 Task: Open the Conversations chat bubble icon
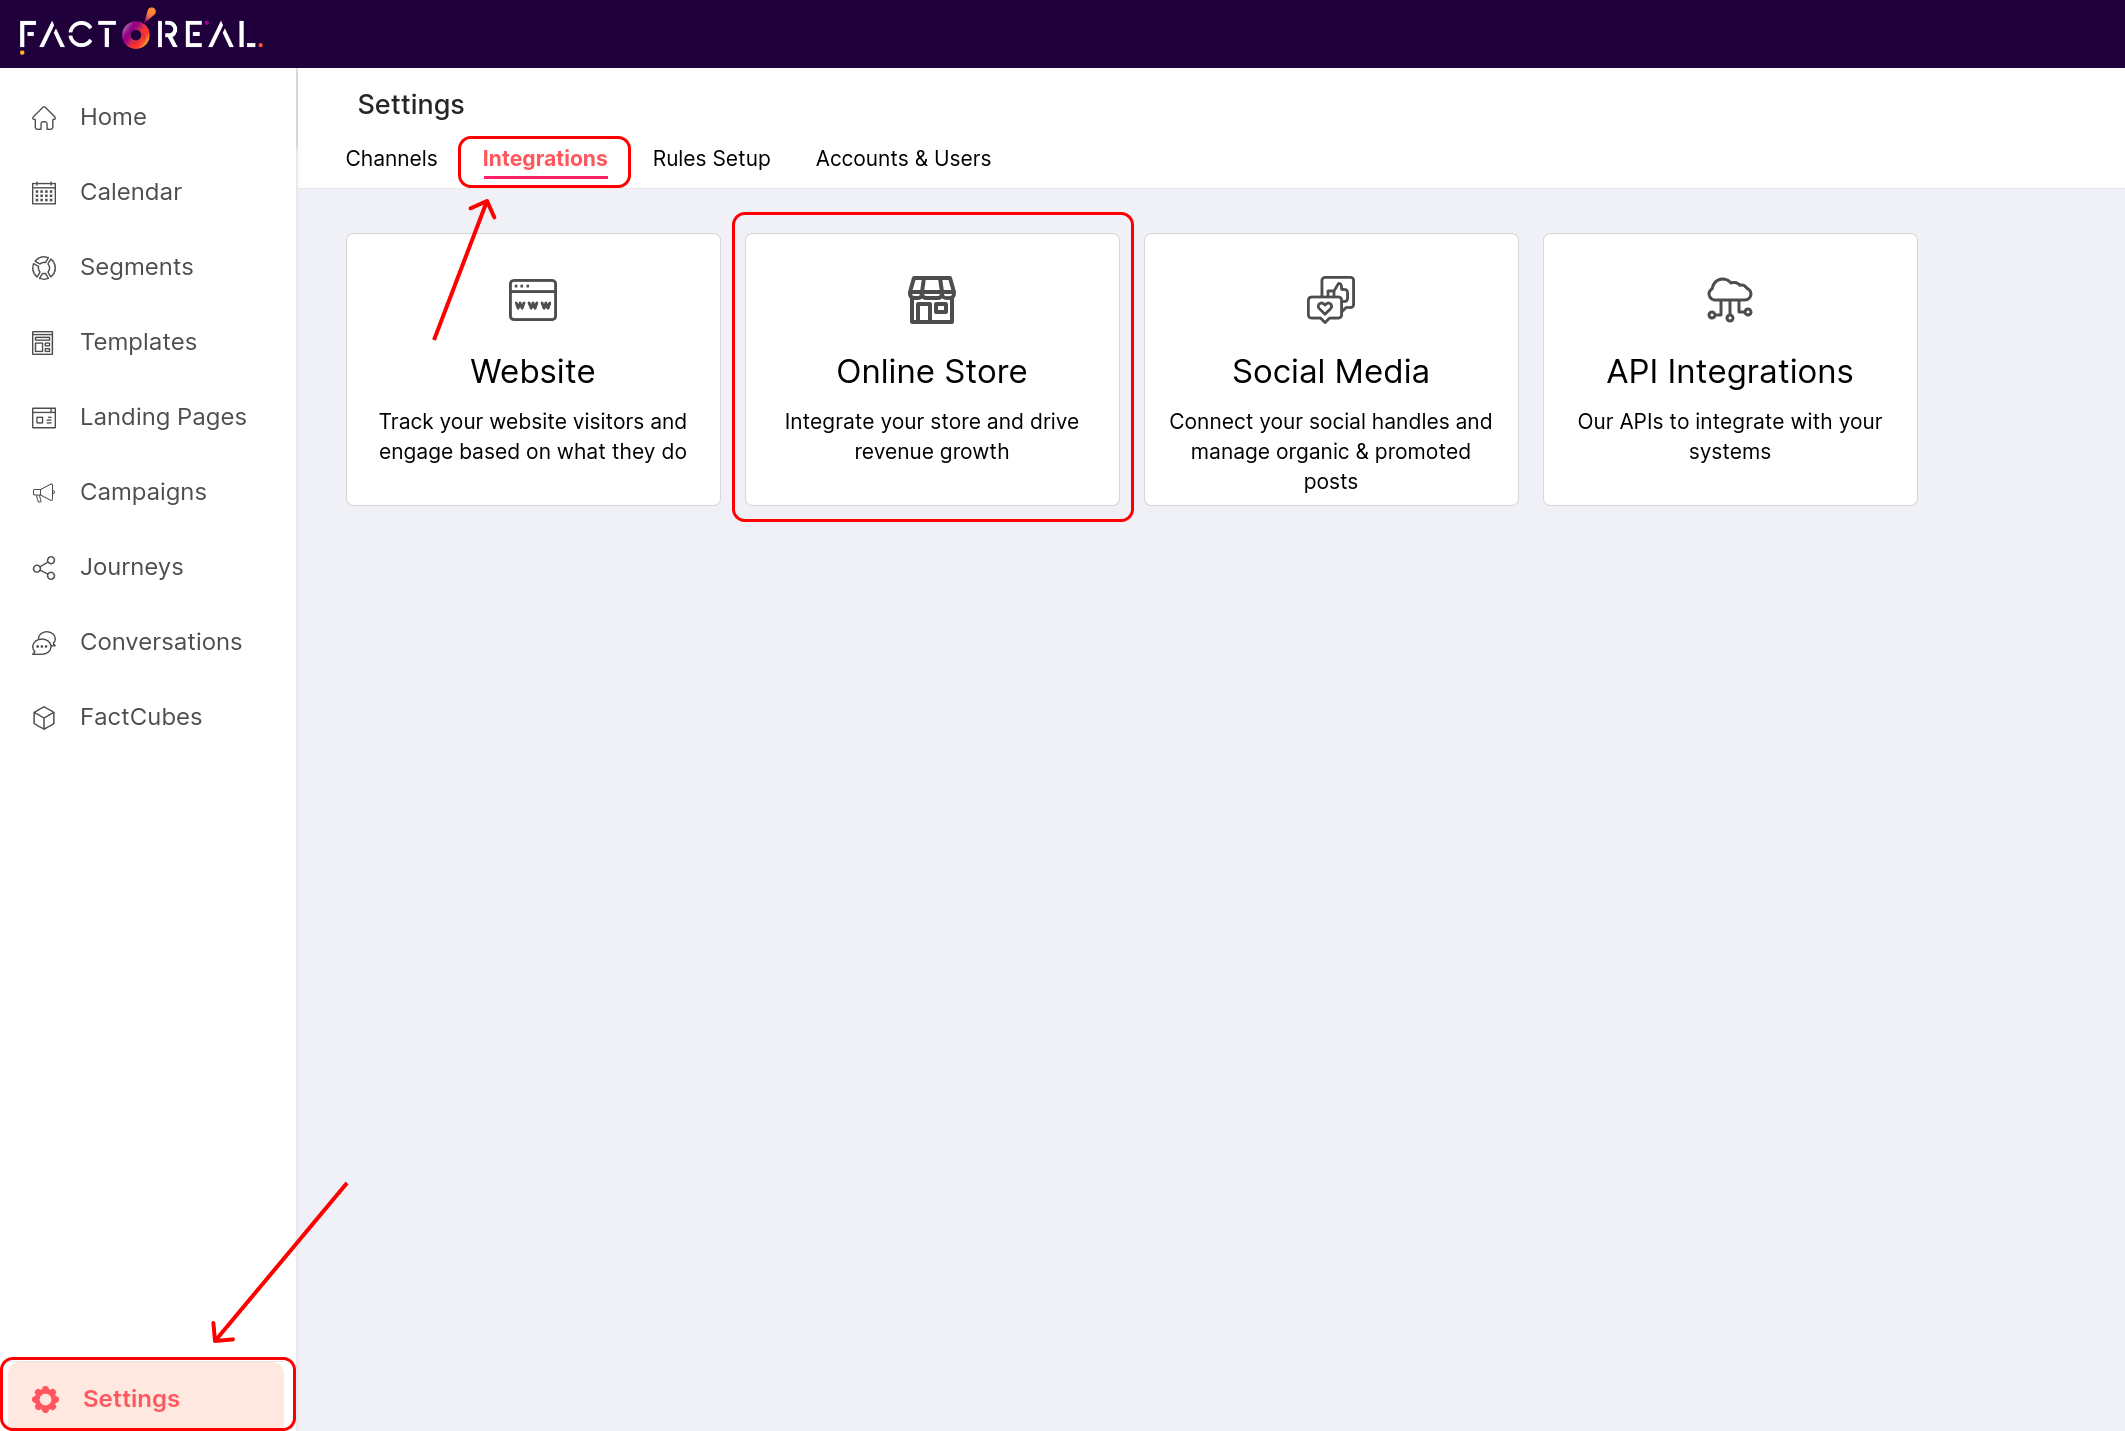click(44, 643)
